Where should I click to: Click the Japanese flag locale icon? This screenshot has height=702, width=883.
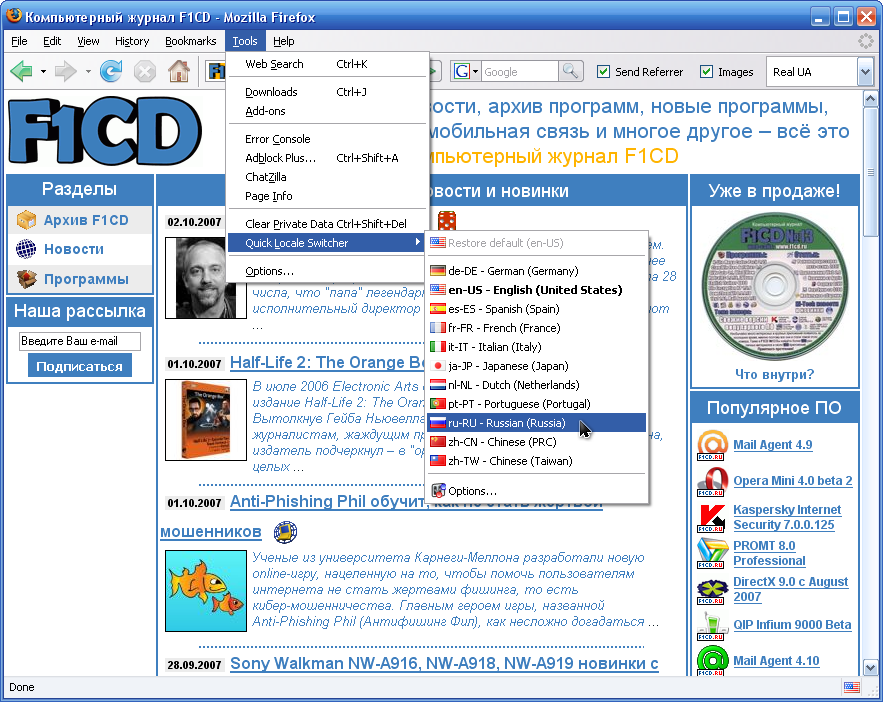pos(438,366)
